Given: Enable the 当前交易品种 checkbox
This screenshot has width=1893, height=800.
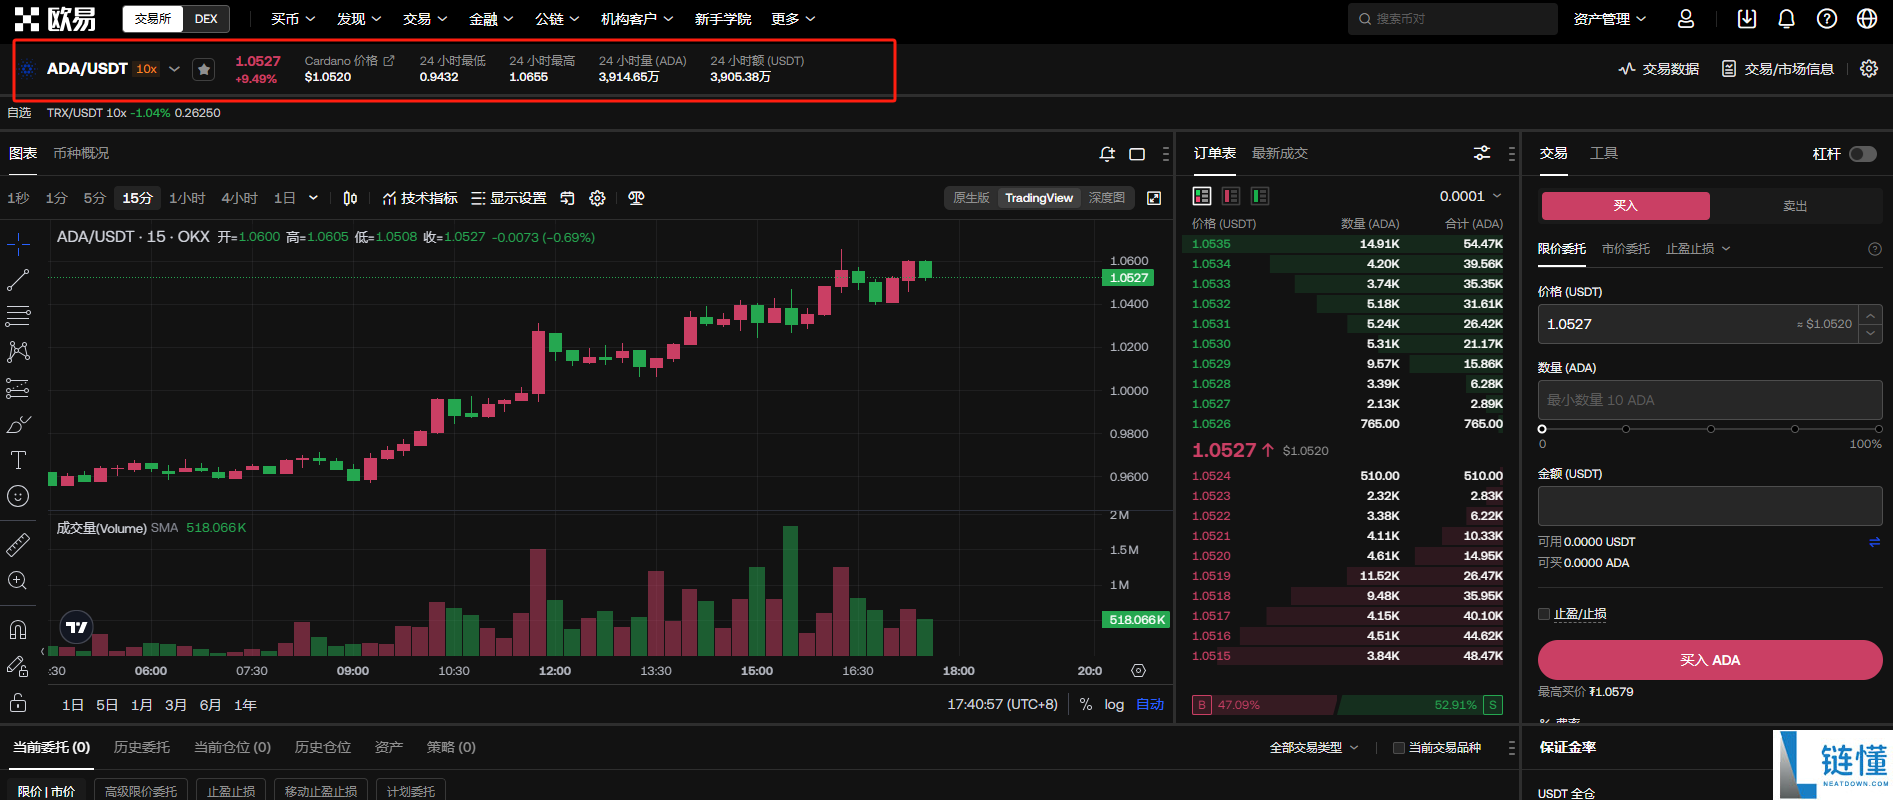Looking at the screenshot, I should pyautogui.click(x=1399, y=748).
